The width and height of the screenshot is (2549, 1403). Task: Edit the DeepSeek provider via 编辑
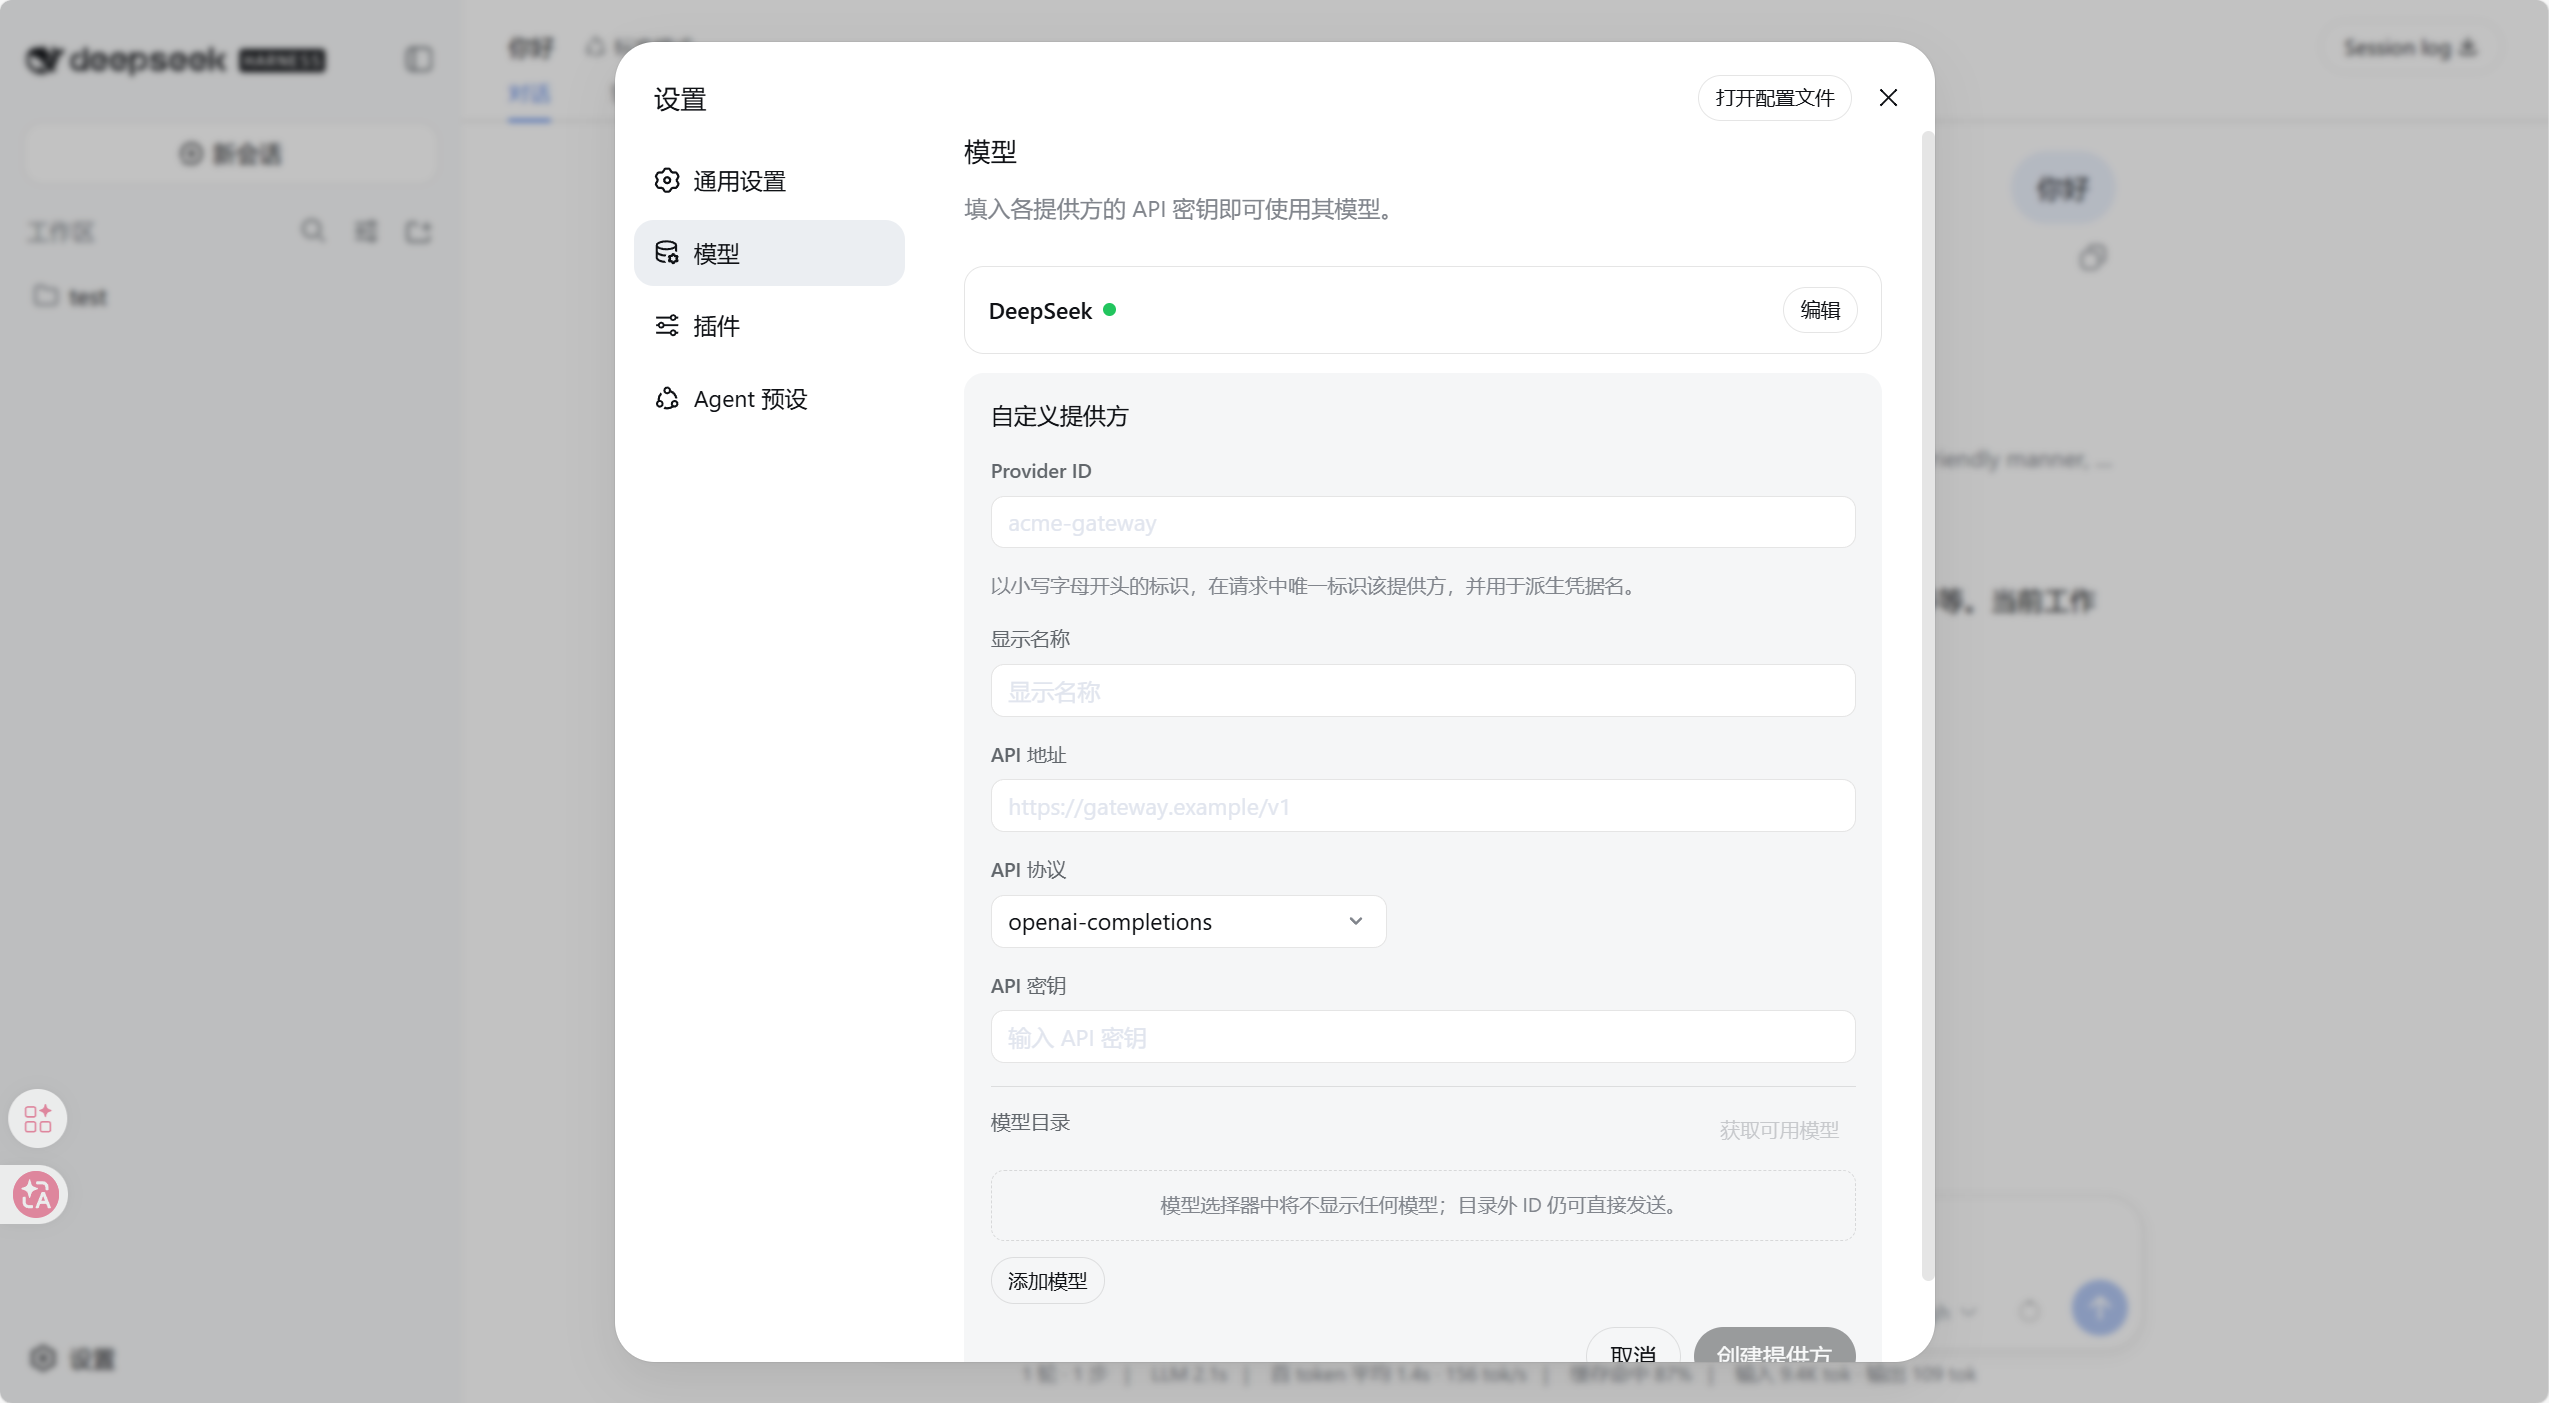point(1820,310)
